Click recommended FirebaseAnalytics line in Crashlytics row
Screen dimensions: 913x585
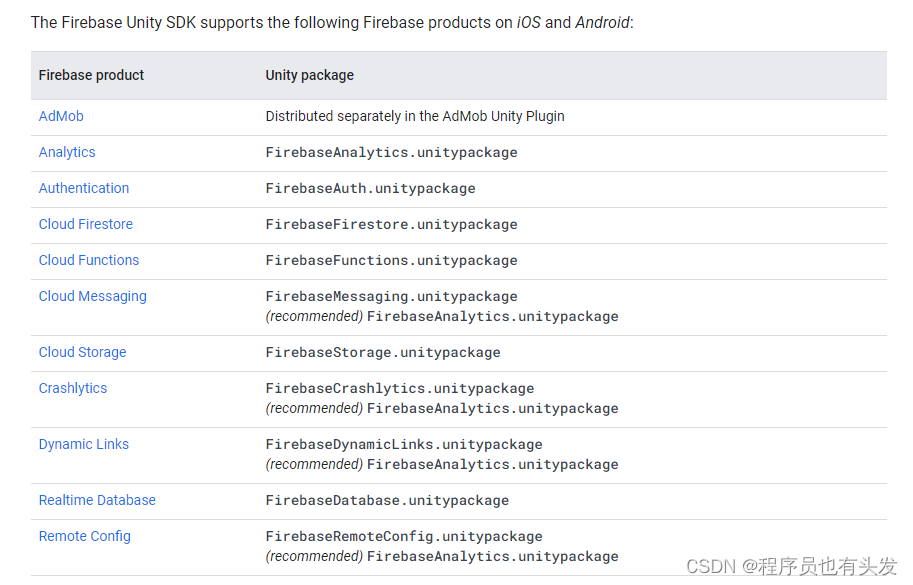pos(442,409)
